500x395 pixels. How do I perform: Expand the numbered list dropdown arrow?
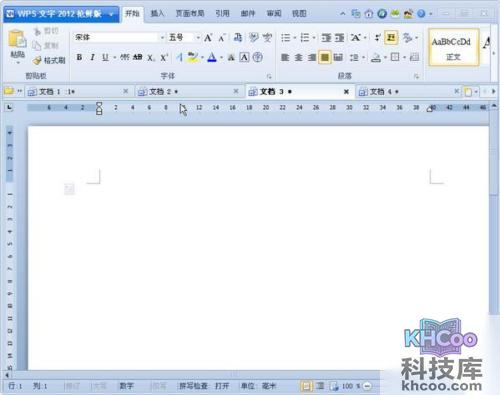(314, 38)
